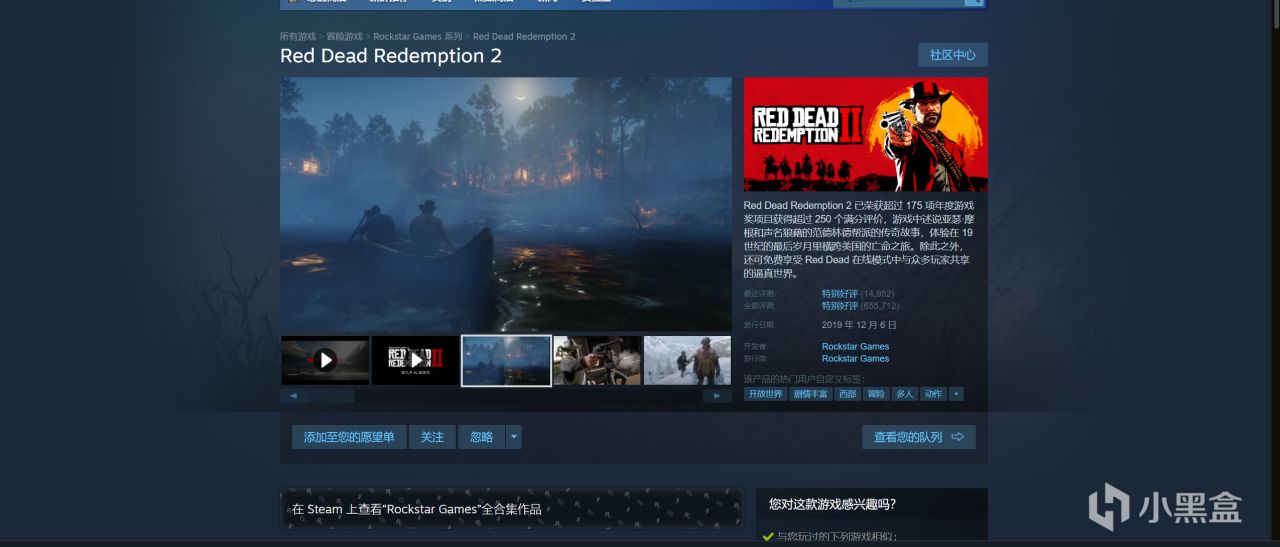Viewport: 1280px width, 547px height.
Task: Open the Rockstar Games 全合集作品 franchise banner
Action: 511,508
